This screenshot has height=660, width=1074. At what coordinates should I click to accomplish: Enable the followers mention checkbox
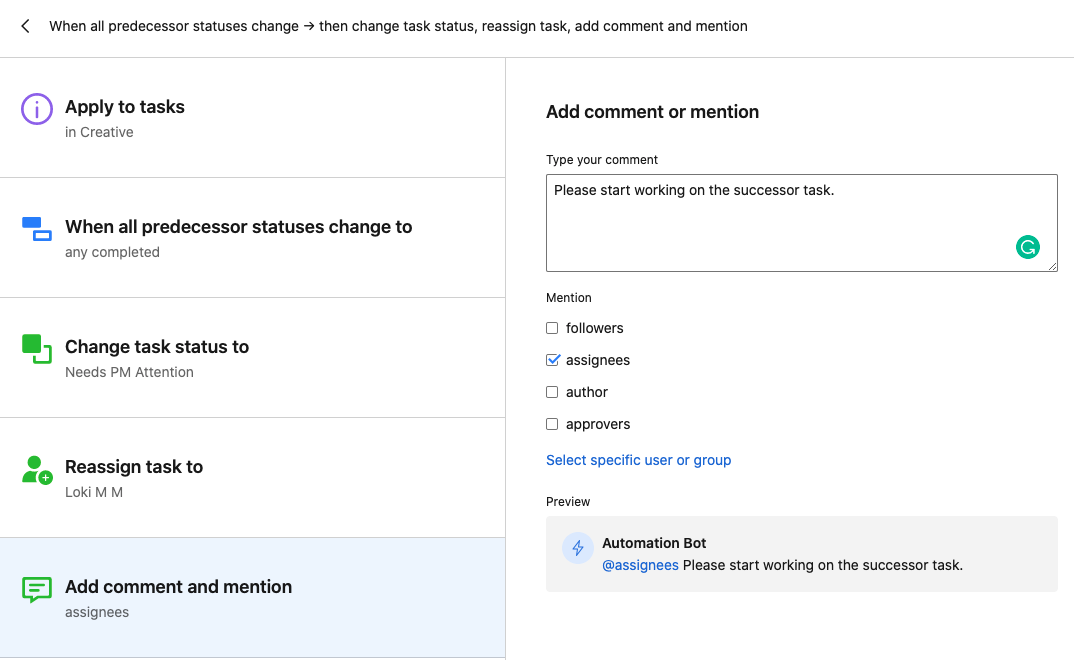(x=552, y=328)
